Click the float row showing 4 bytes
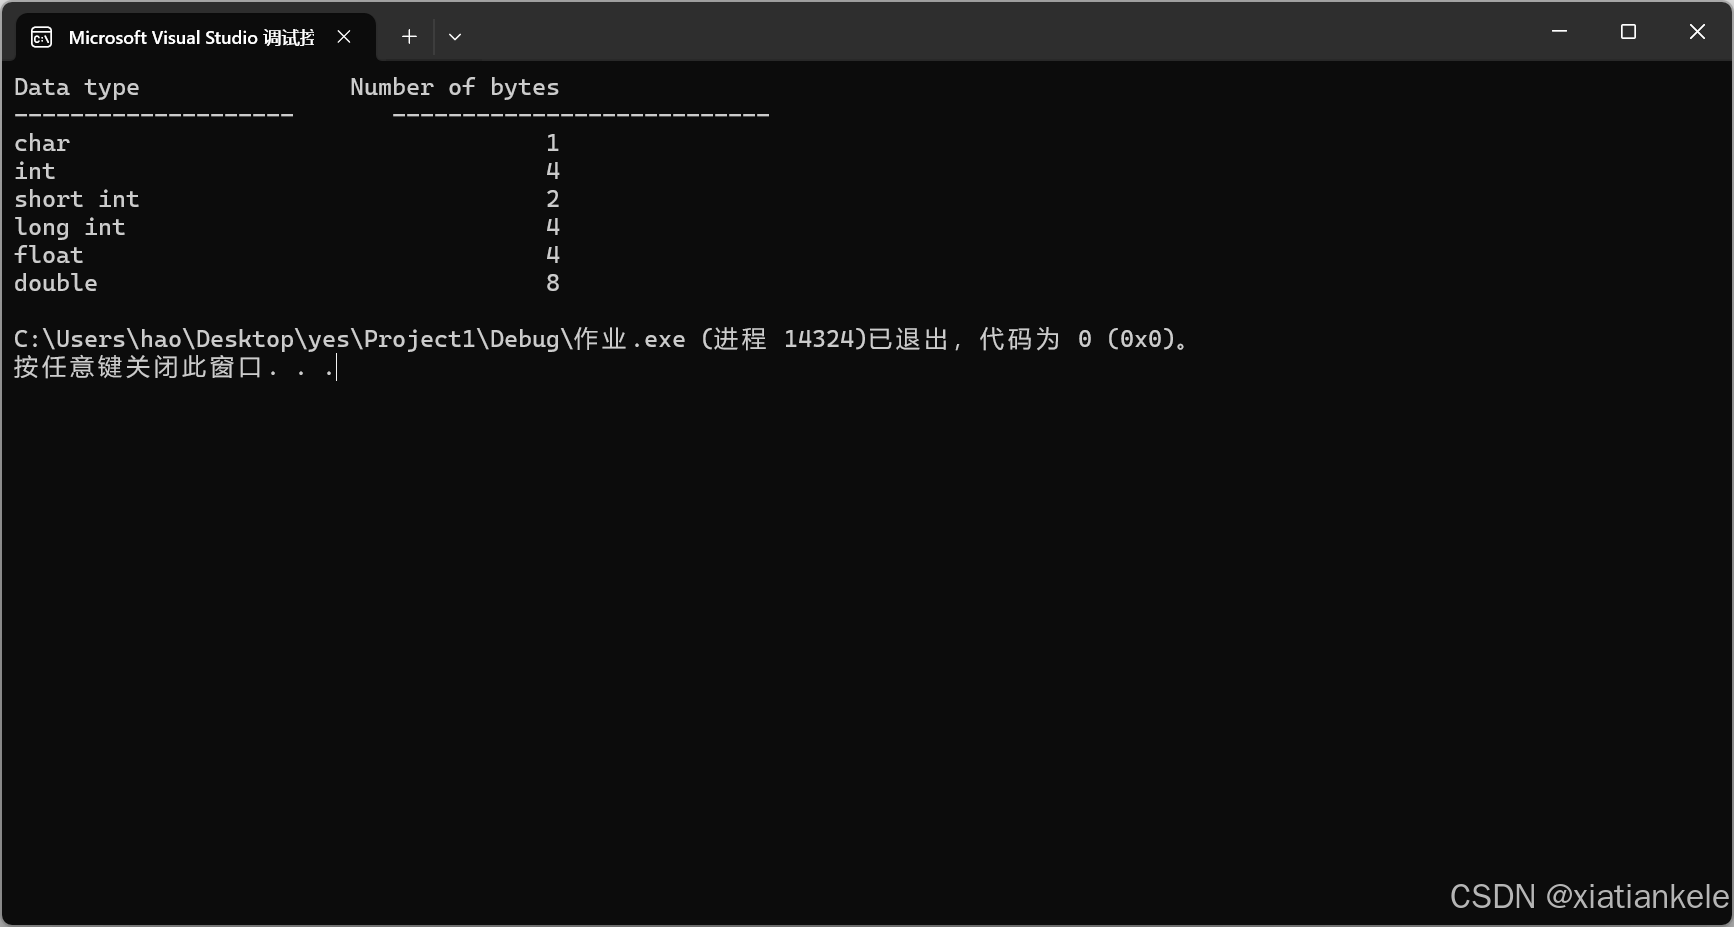Viewport: 1734px width, 927px height. click(48, 255)
